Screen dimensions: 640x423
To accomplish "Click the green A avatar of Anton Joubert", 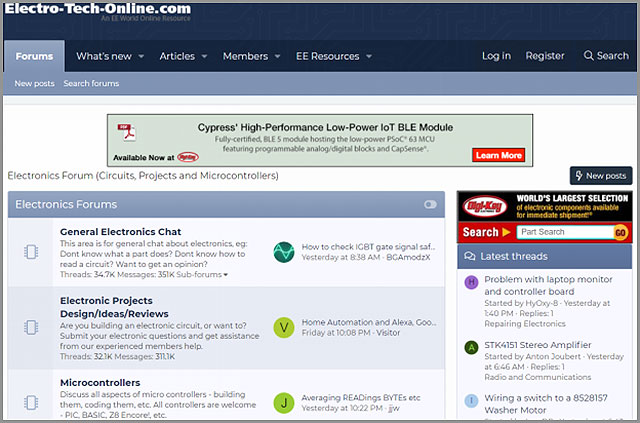I will click(471, 347).
